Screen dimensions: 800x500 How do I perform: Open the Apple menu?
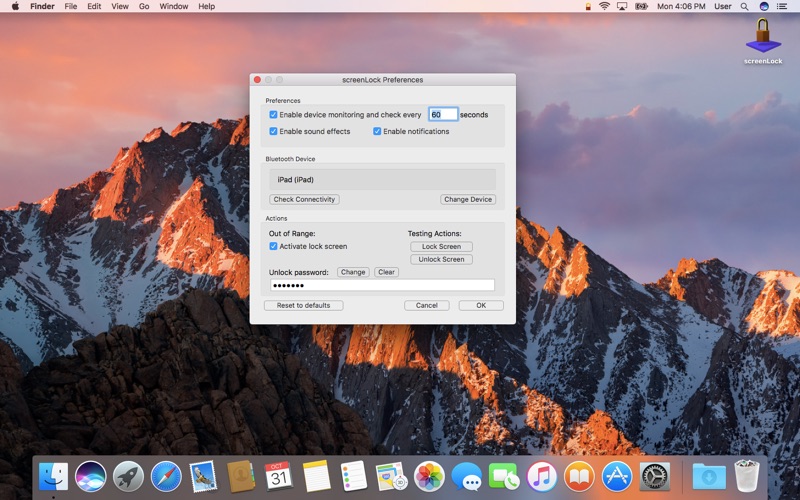coord(15,6)
